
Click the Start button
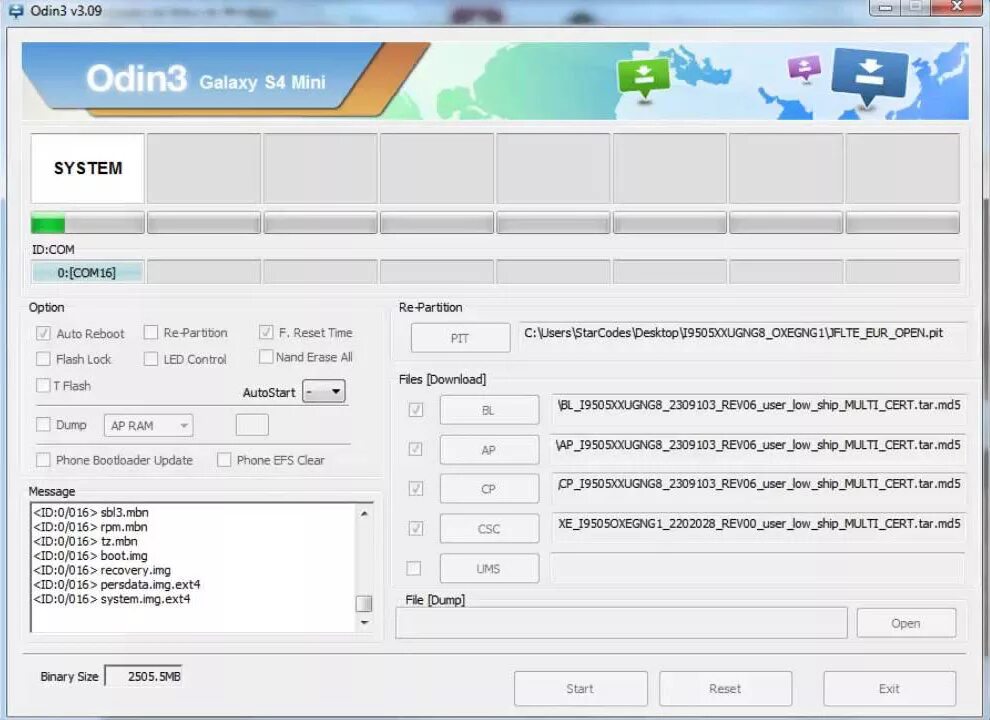point(581,688)
